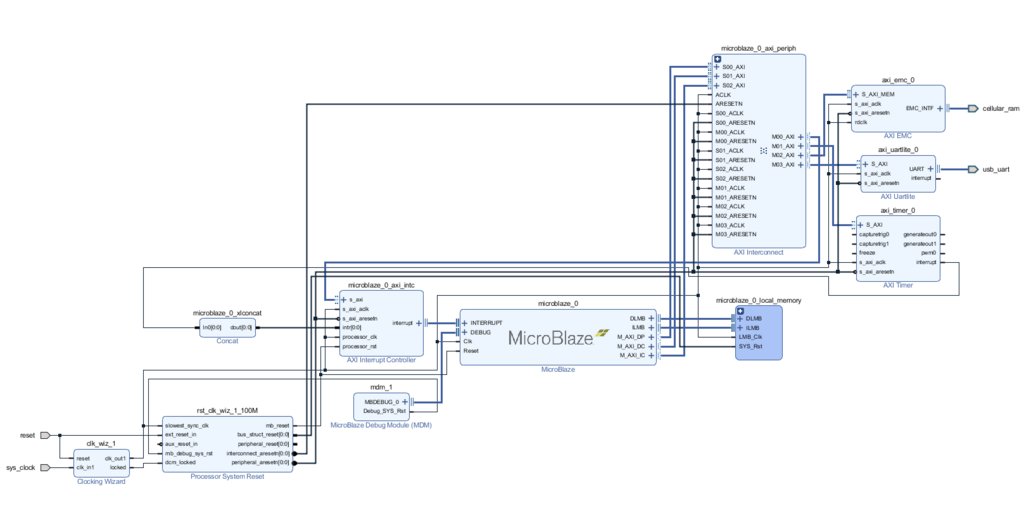Expand S01_AXI interface pin on axi_periph

[717, 76]
